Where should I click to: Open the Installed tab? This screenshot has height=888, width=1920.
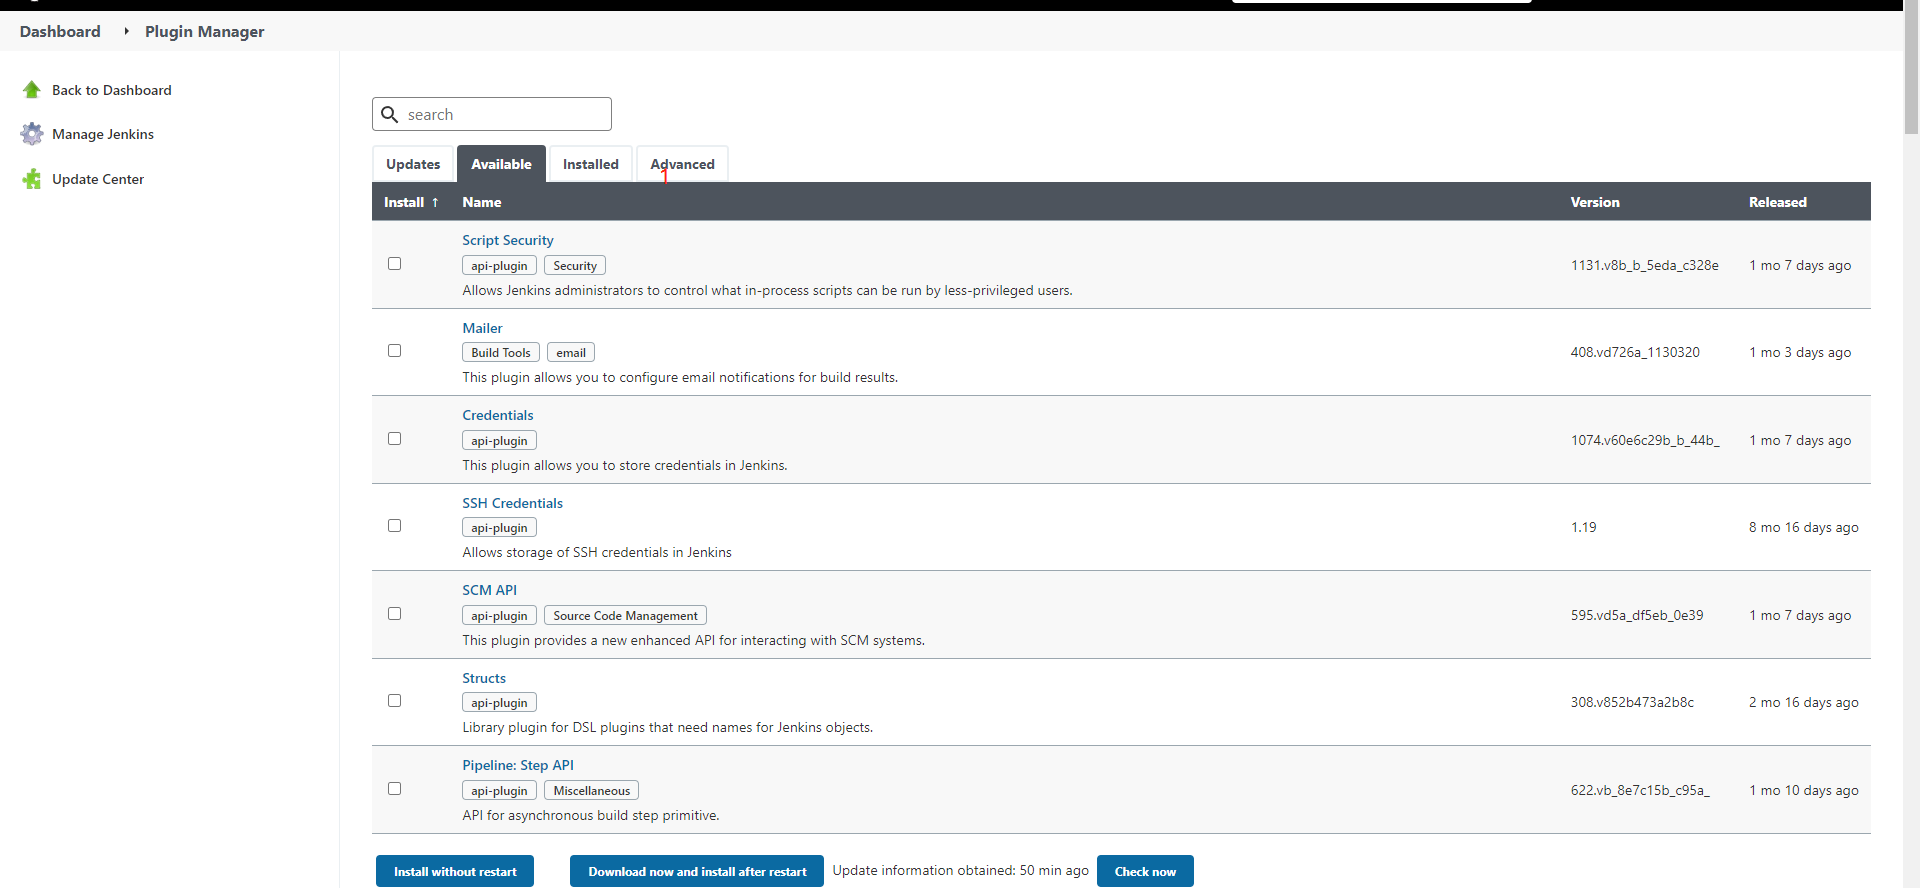pyautogui.click(x=590, y=164)
